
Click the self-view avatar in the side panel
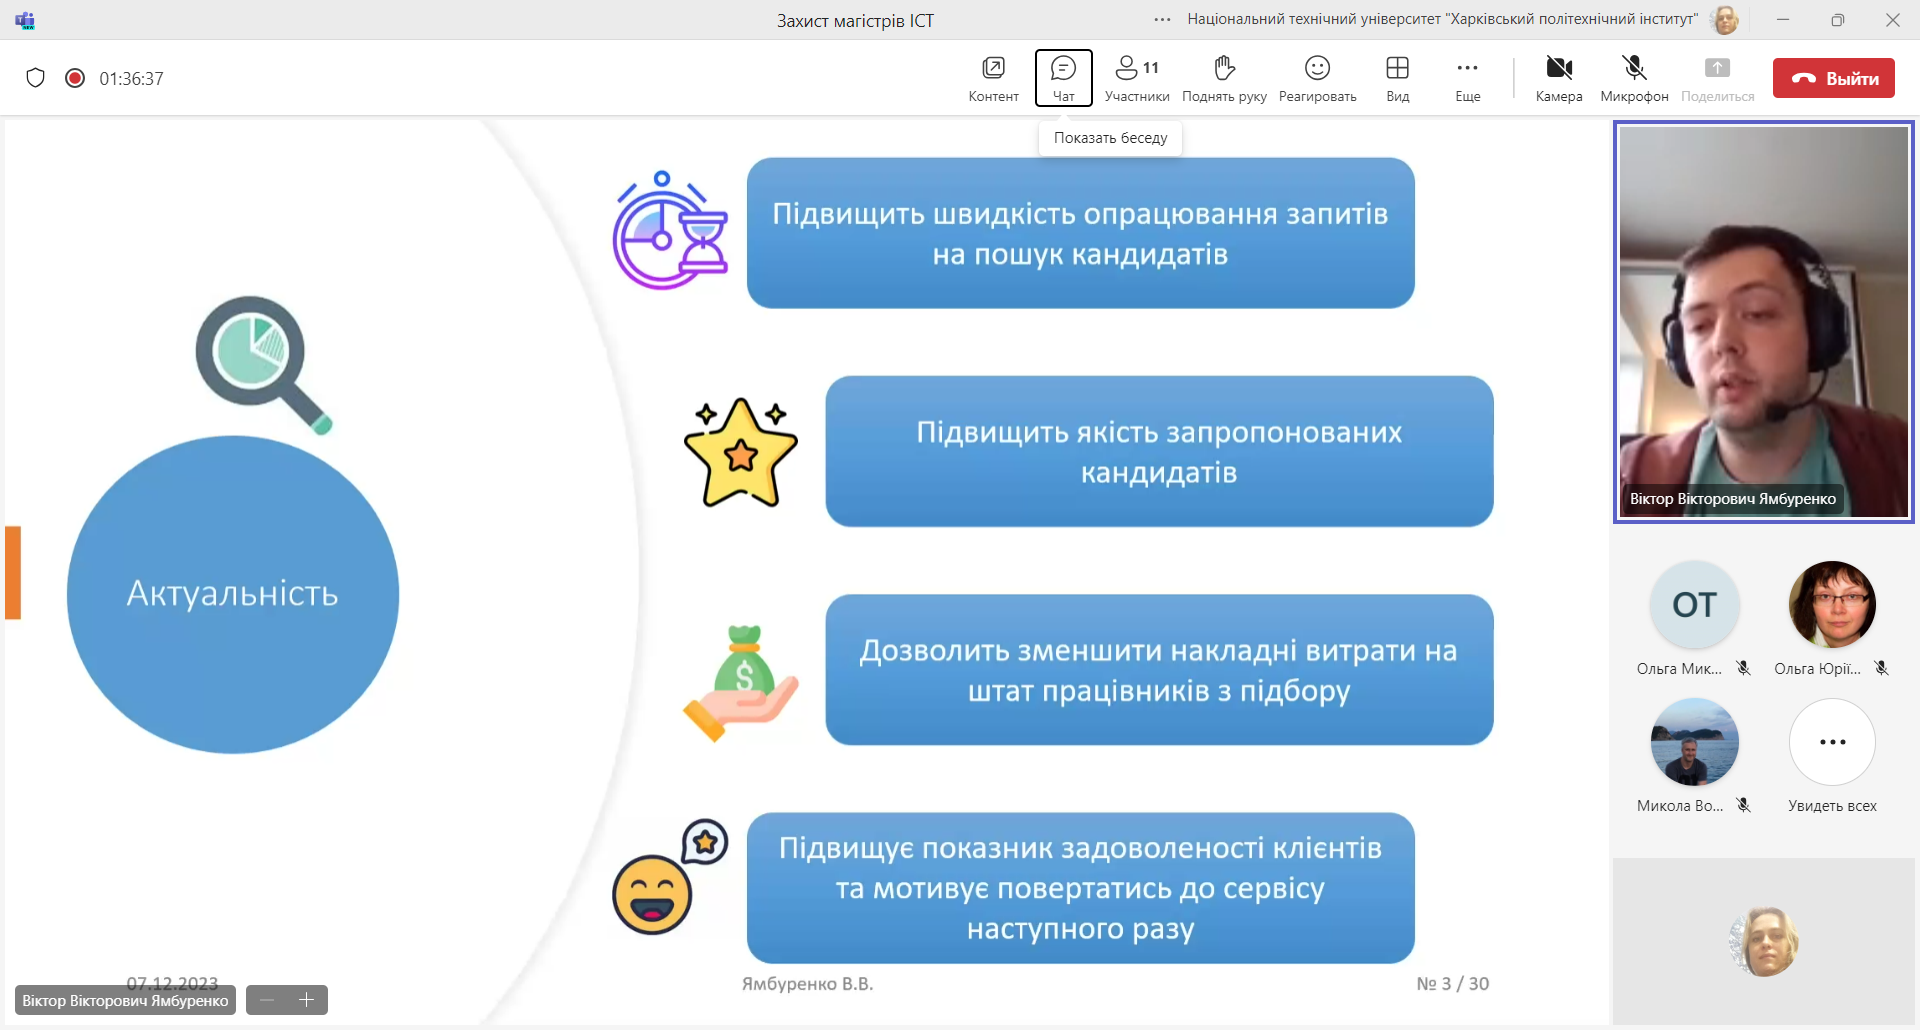1764,941
